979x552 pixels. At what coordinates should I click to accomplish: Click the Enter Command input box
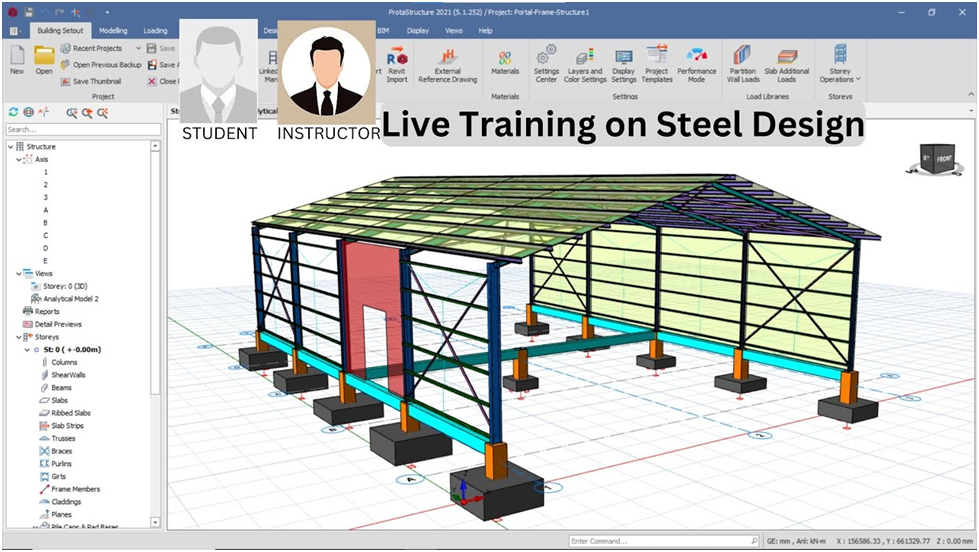pos(664,541)
